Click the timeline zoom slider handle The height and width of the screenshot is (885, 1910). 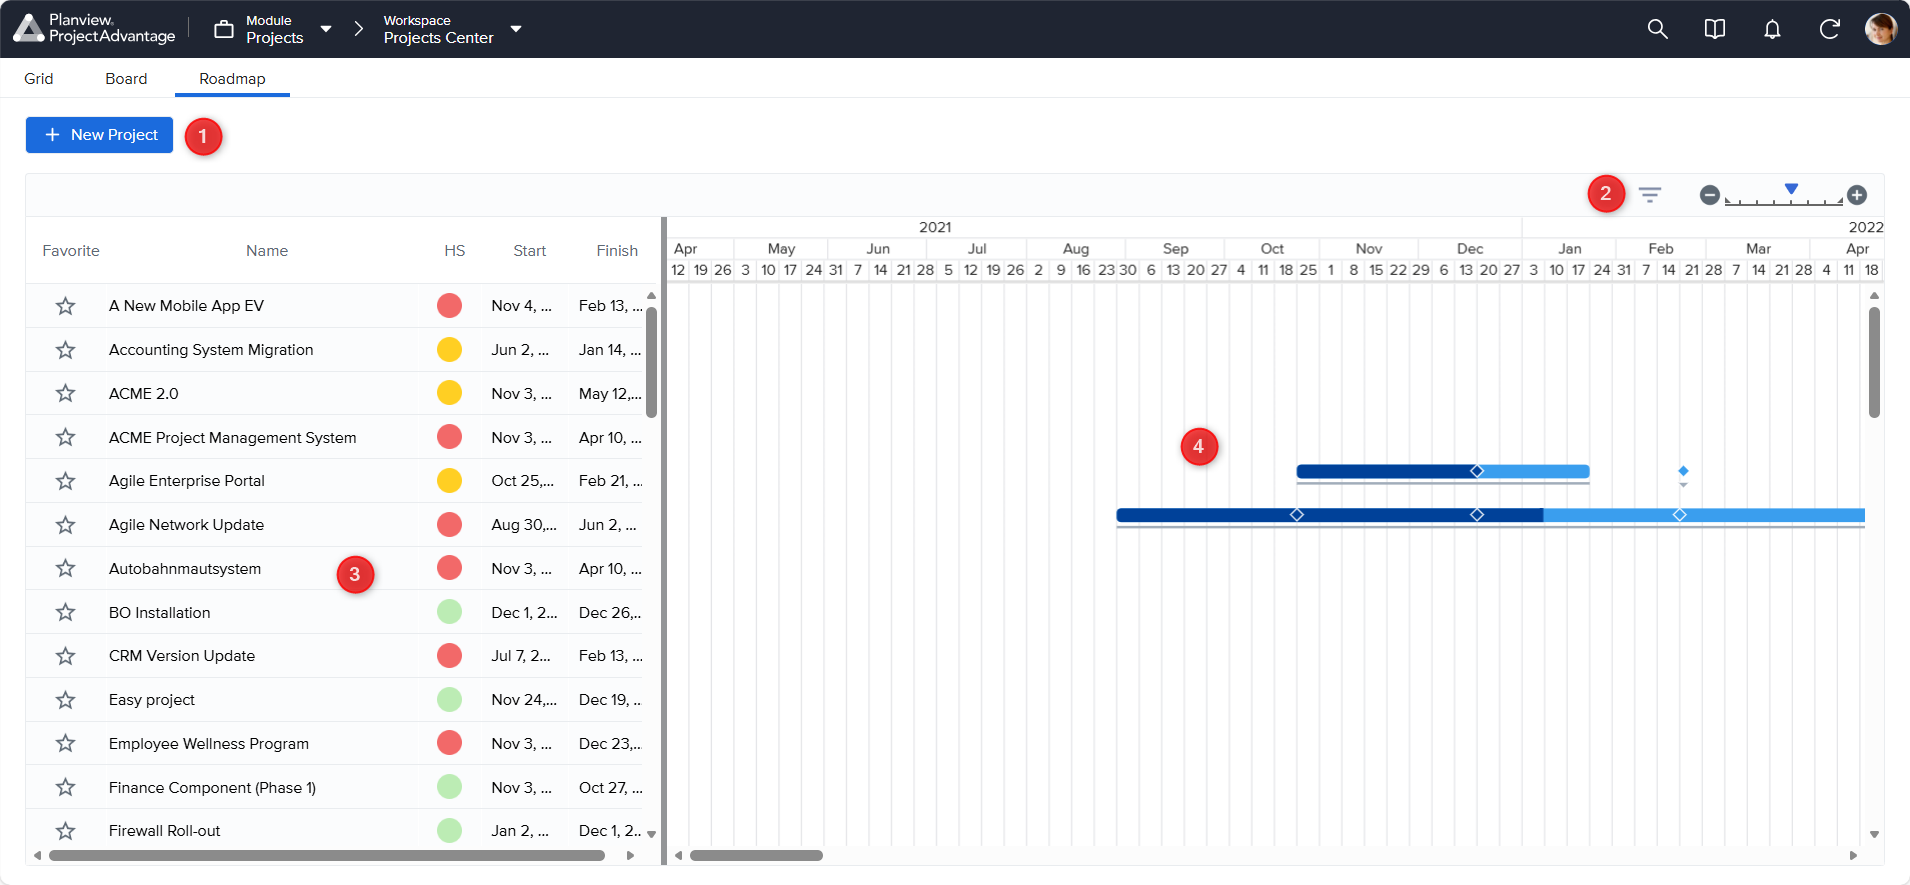[1791, 189]
